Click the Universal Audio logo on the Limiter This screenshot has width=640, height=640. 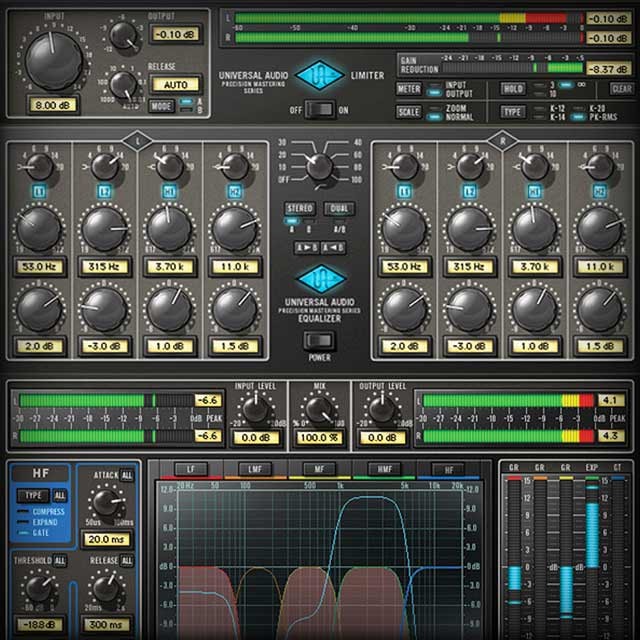click(319, 76)
